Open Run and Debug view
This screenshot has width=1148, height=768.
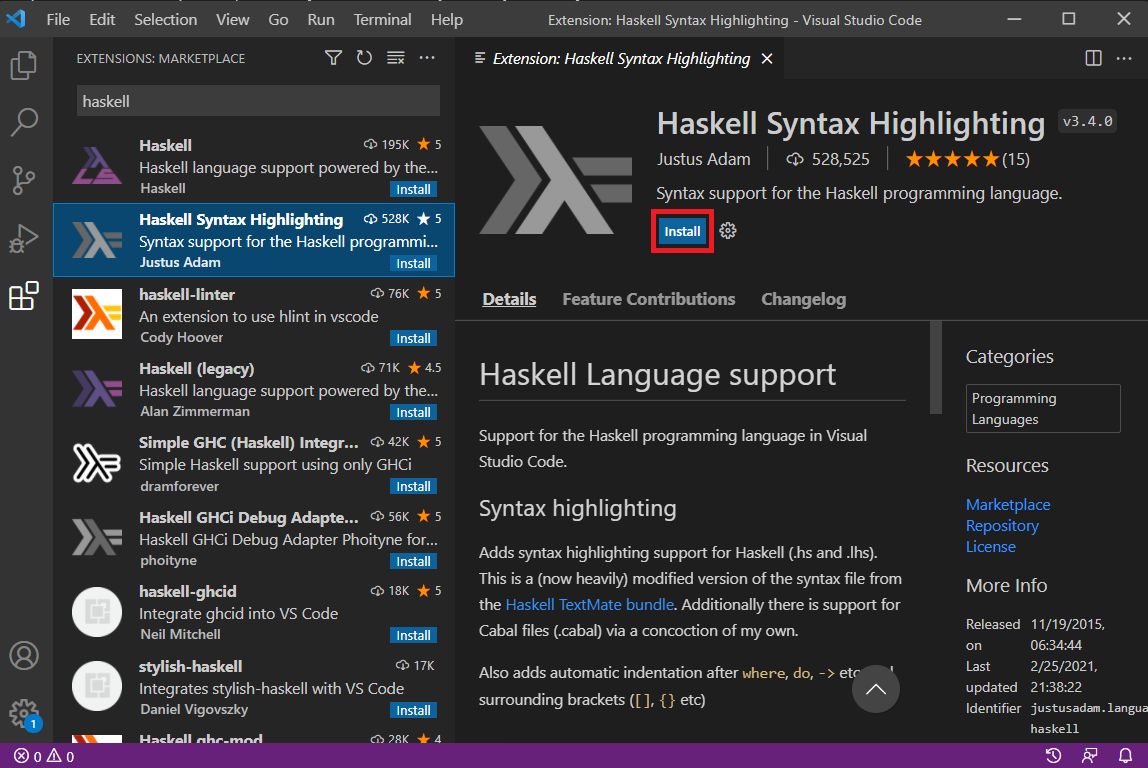coord(23,238)
